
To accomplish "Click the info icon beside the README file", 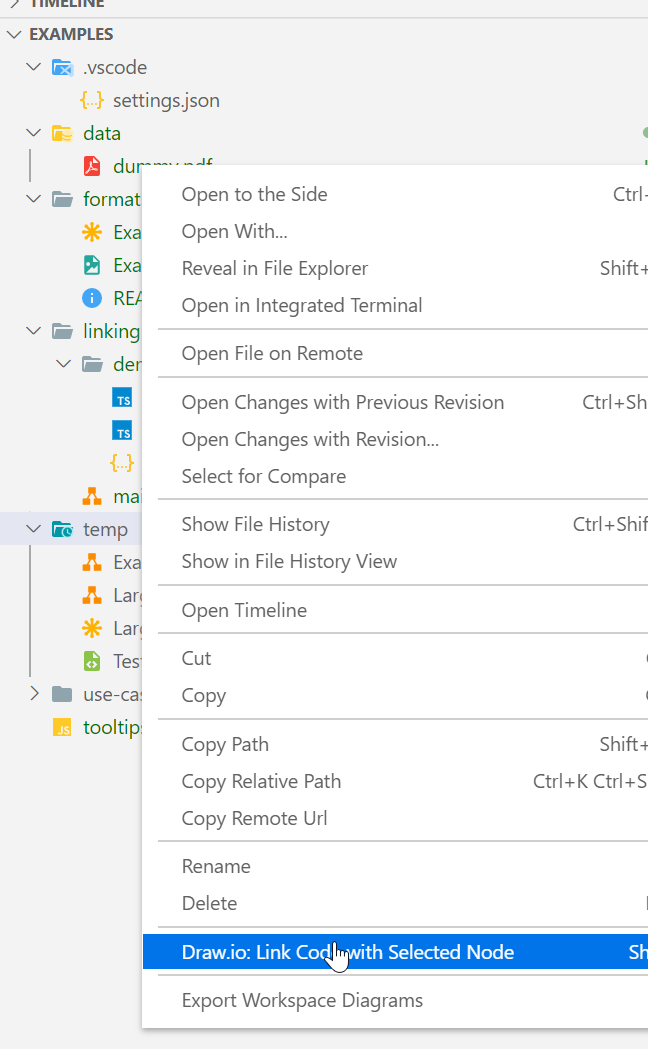I will coord(92,298).
